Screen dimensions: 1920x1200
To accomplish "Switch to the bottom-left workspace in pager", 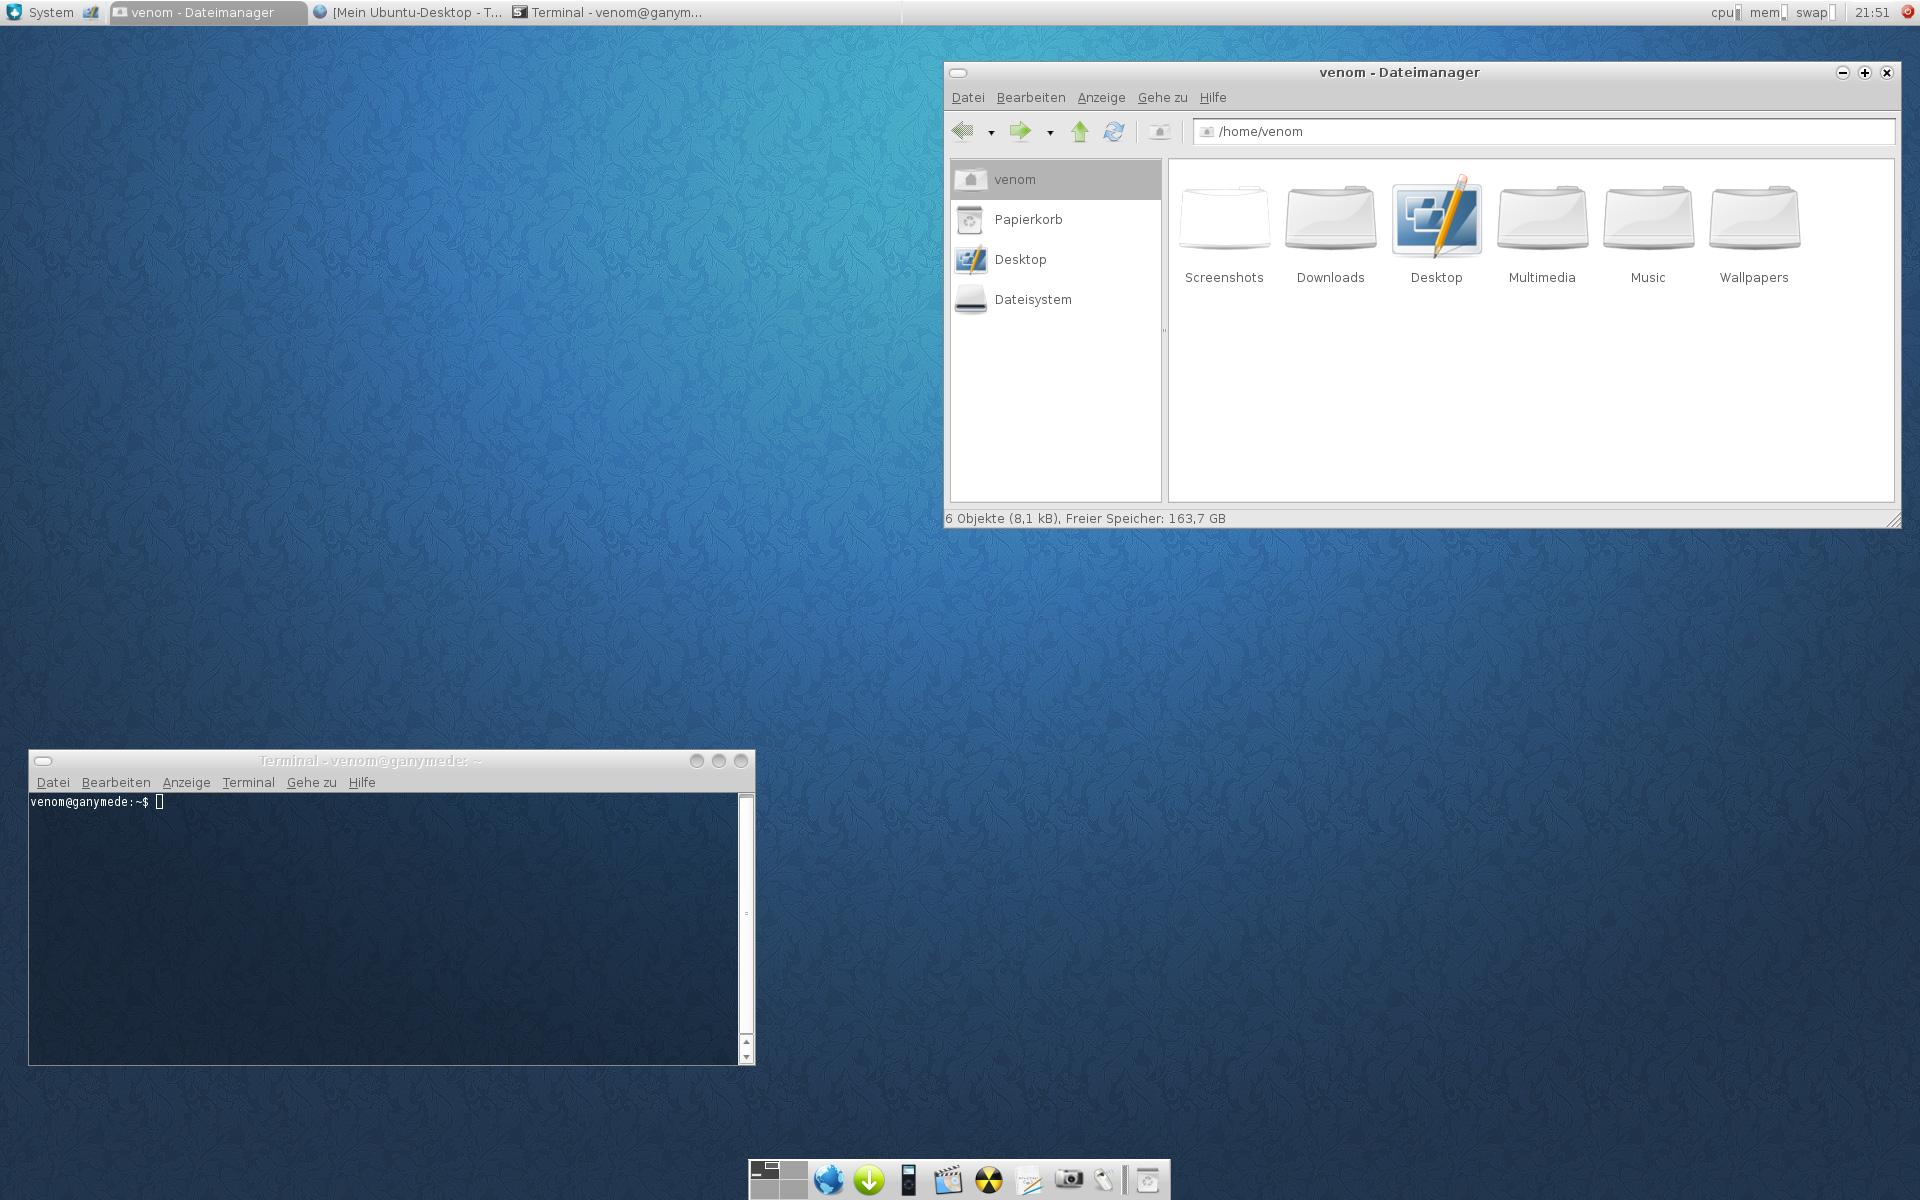I will click(765, 1189).
